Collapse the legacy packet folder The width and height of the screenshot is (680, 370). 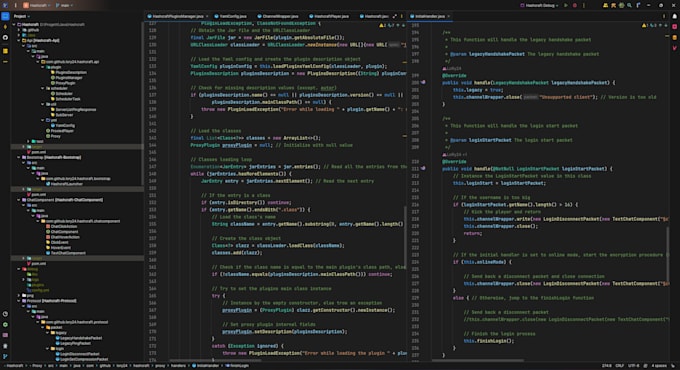pyautogui.click(x=47, y=333)
